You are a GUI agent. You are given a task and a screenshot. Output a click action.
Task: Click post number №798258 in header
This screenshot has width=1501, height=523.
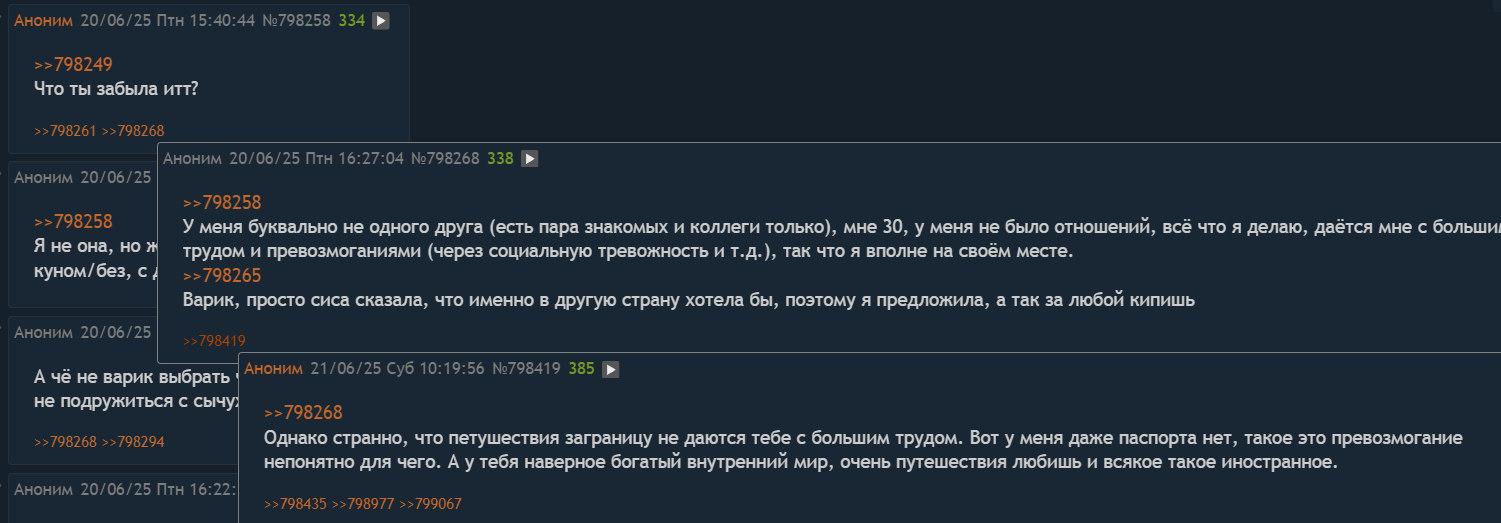tap(296, 21)
